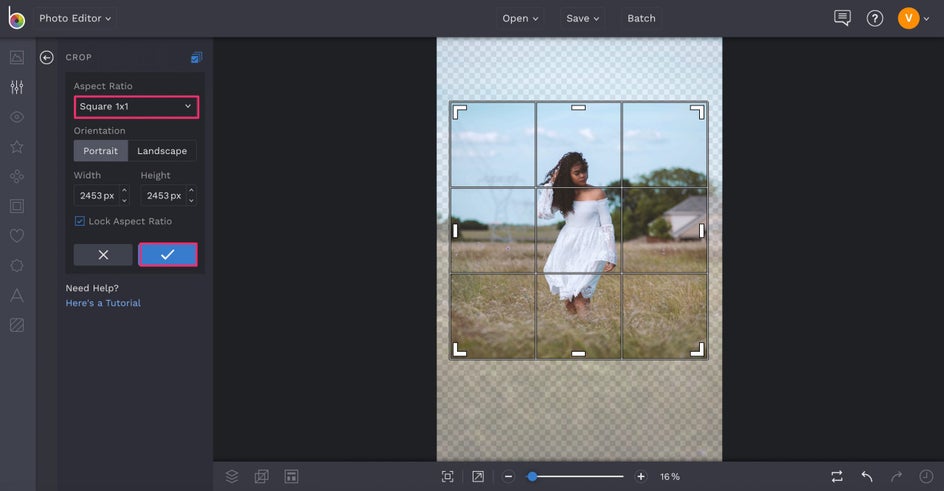The height and width of the screenshot is (491, 944).
Task: Expand the Save menu
Action: click(x=582, y=18)
